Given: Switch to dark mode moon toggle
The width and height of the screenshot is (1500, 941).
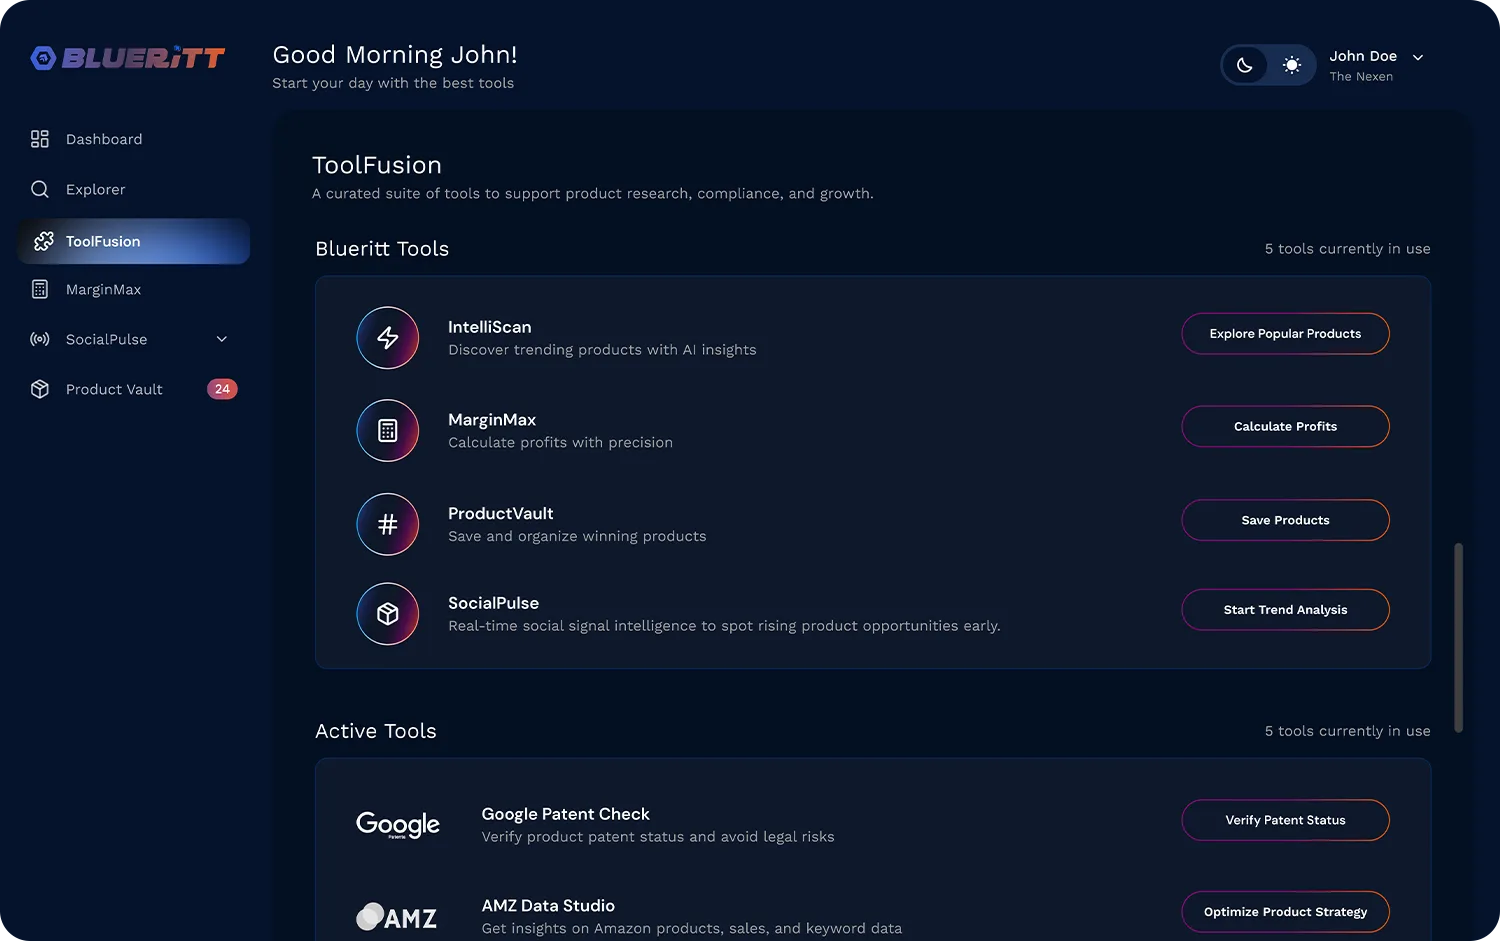Looking at the screenshot, I should [x=1245, y=65].
